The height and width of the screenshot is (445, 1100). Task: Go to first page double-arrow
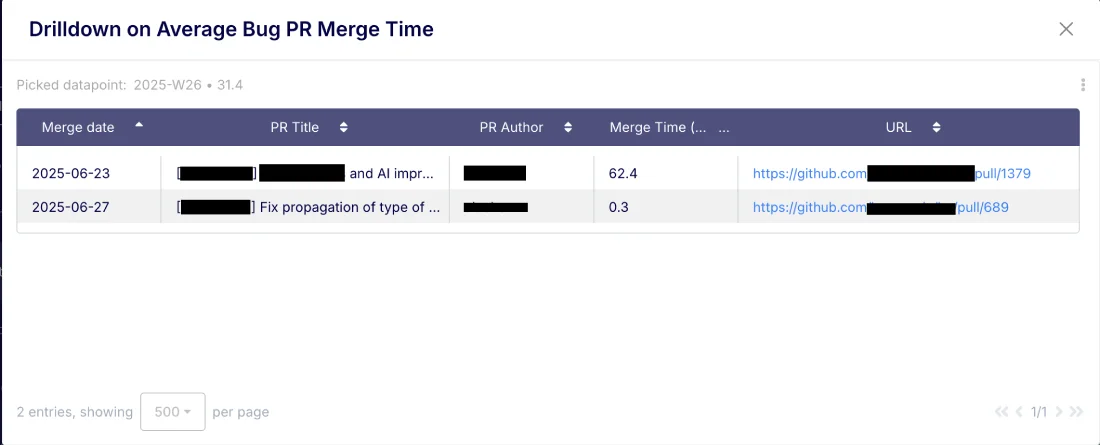pos(1001,411)
